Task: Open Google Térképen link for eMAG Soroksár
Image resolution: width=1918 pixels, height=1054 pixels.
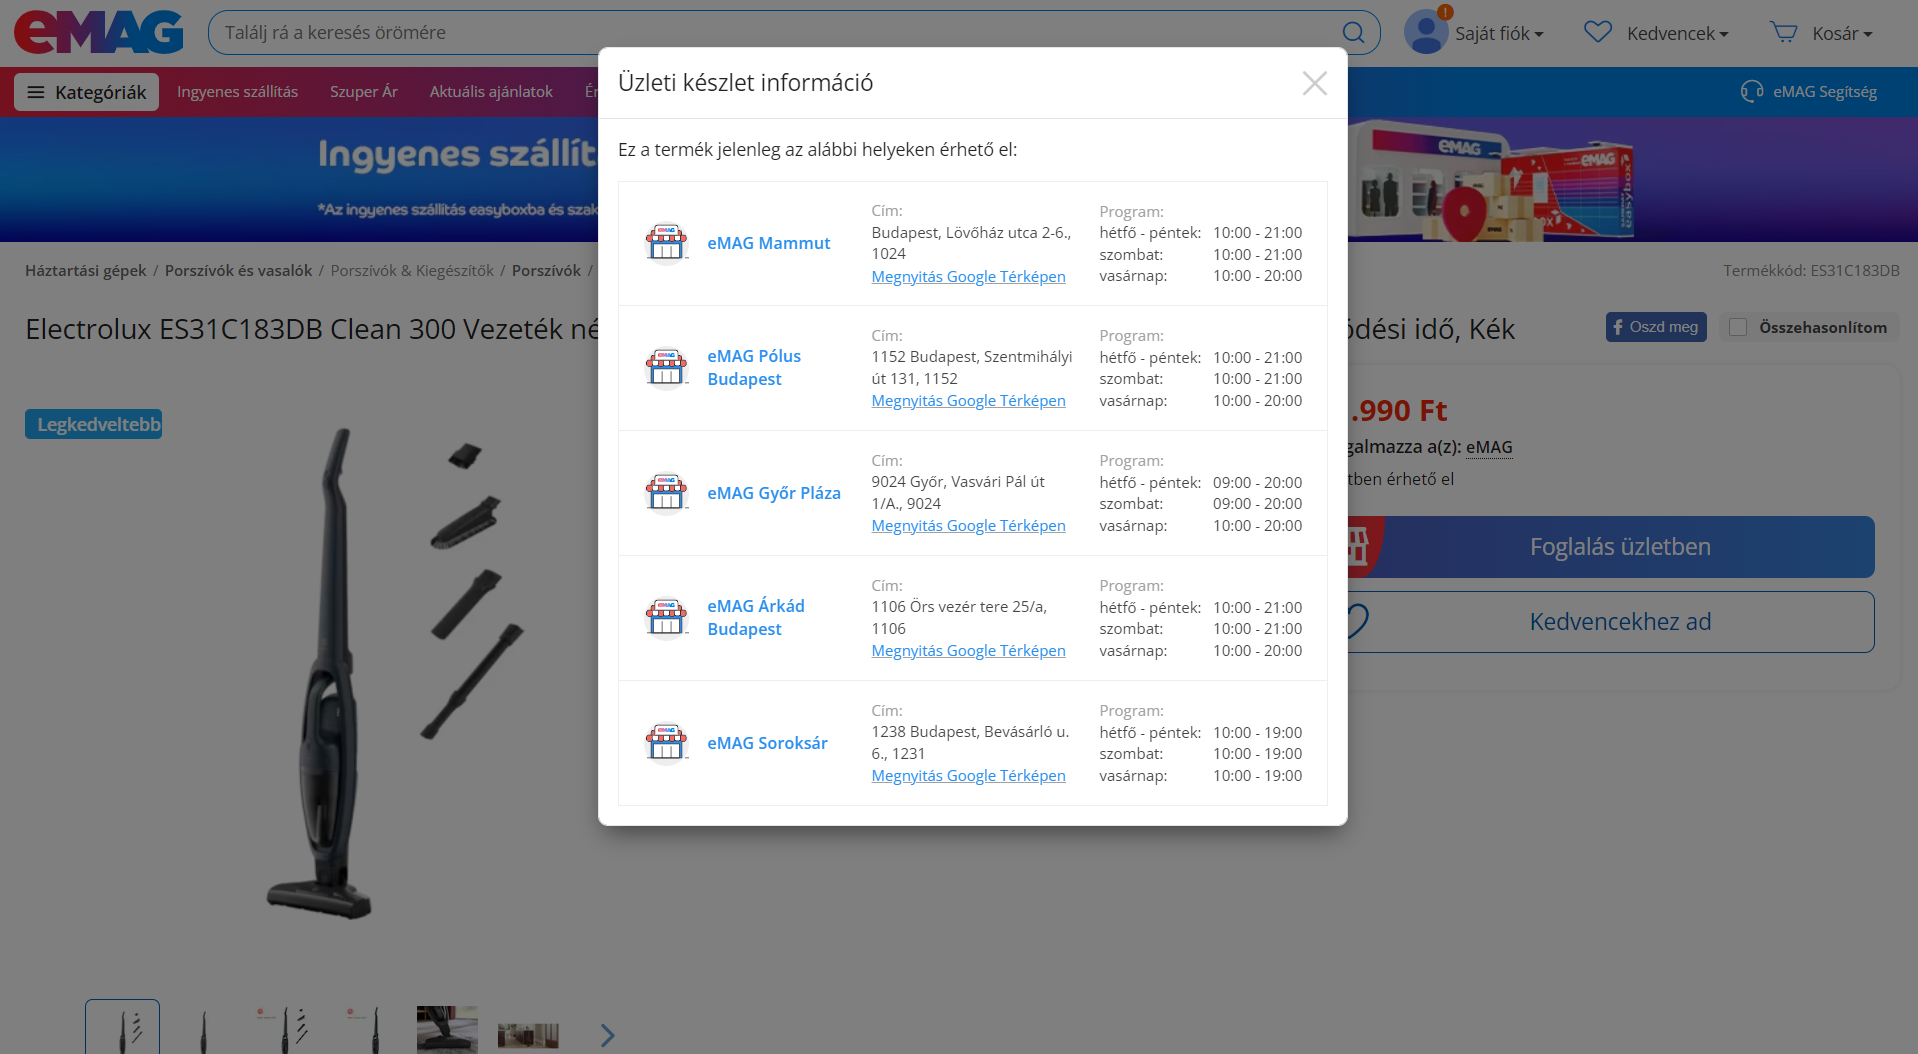Action: (x=968, y=776)
